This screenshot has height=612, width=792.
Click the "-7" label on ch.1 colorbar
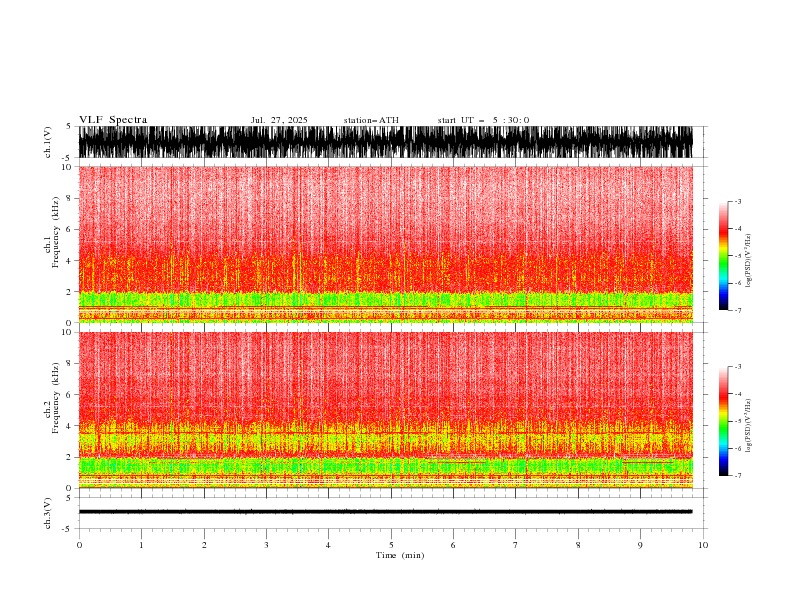(x=738, y=310)
